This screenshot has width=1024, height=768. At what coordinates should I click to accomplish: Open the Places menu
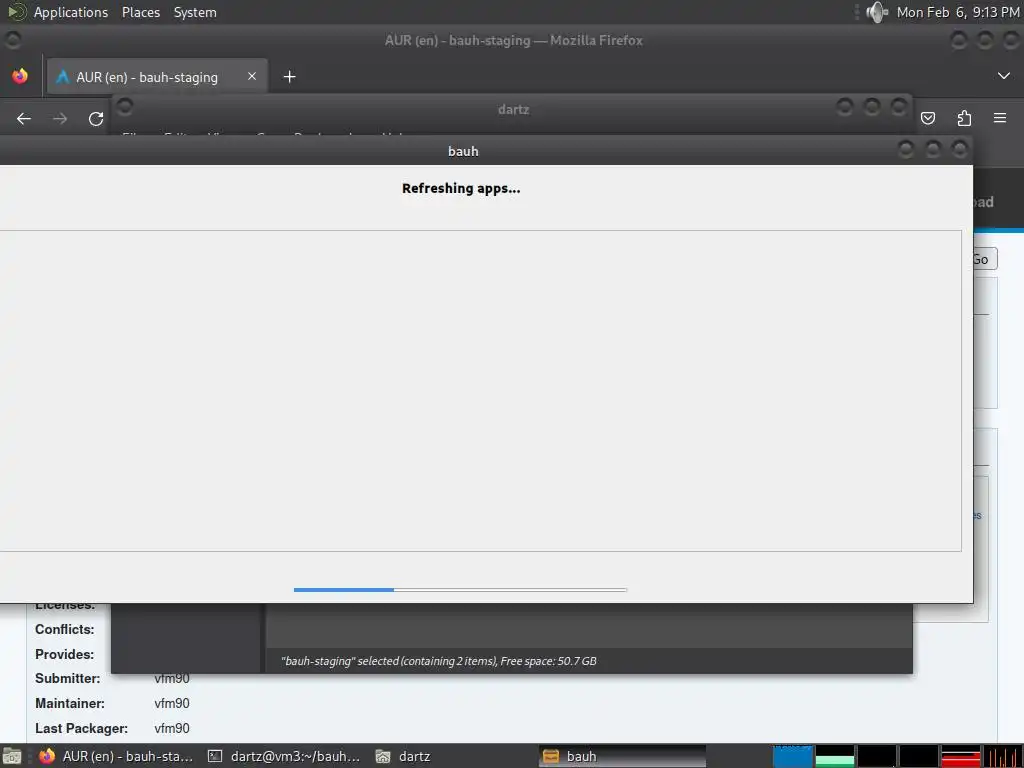(x=141, y=12)
